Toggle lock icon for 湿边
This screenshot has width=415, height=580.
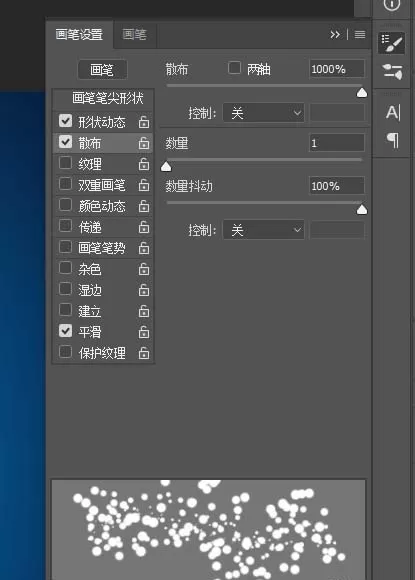pos(144,290)
